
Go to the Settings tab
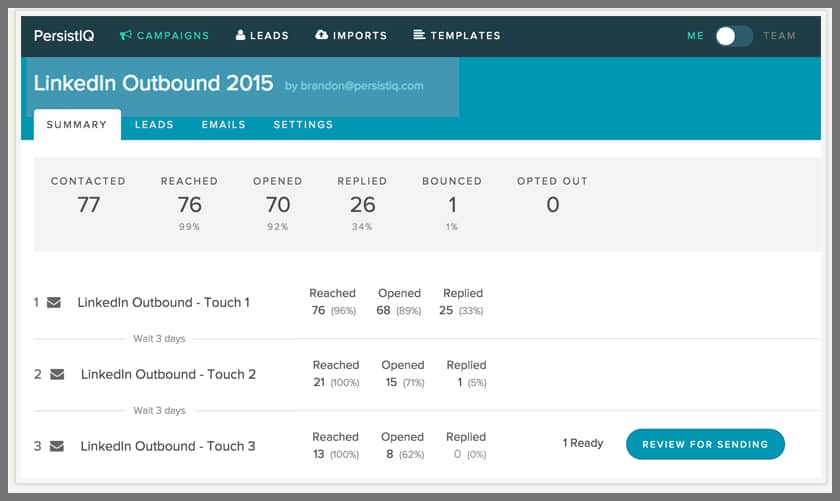[303, 125]
